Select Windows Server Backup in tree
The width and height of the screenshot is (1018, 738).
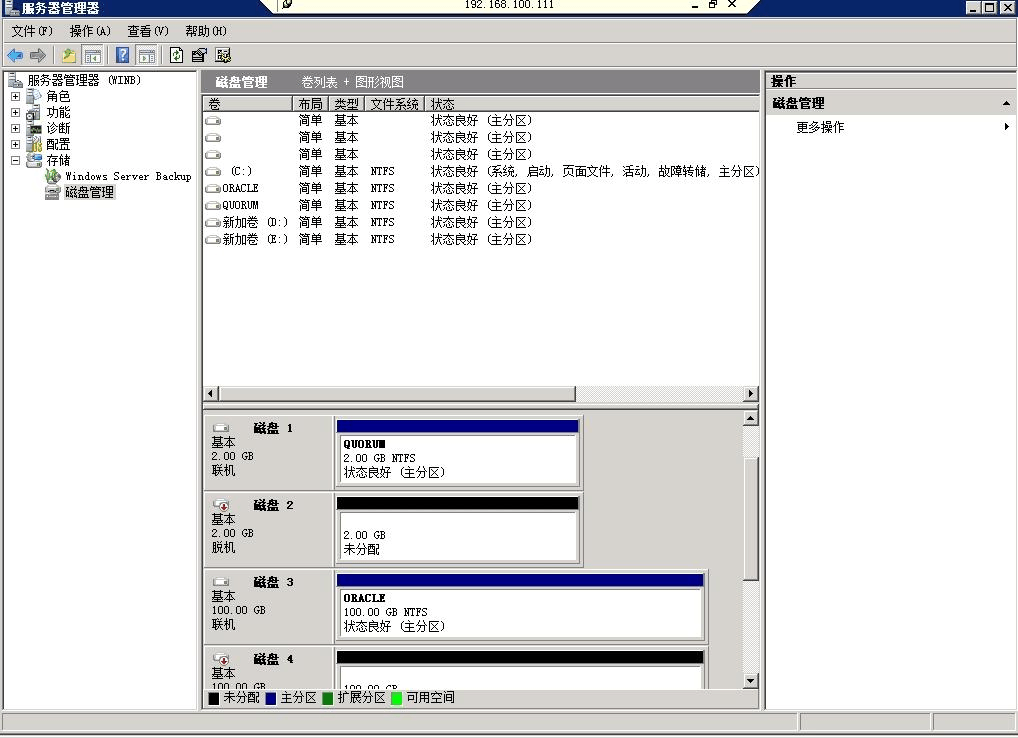[x=127, y=176]
